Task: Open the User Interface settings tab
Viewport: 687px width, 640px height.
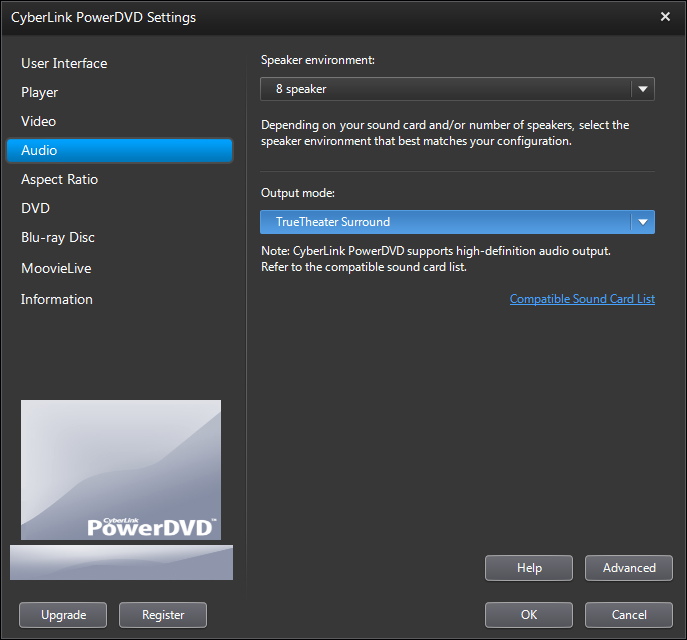Action: tap(64, 63)
